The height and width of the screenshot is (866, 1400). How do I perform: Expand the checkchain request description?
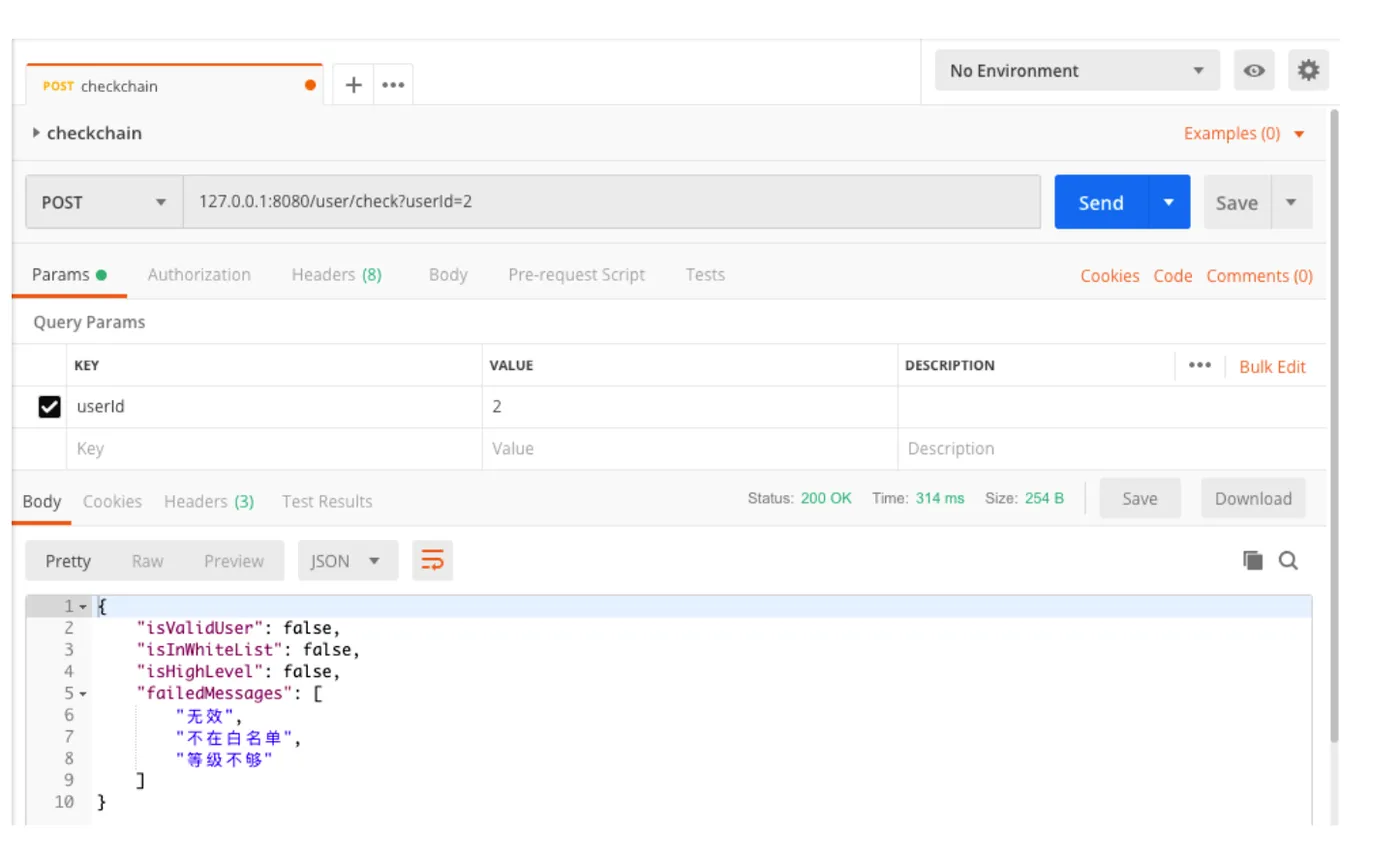37,133
